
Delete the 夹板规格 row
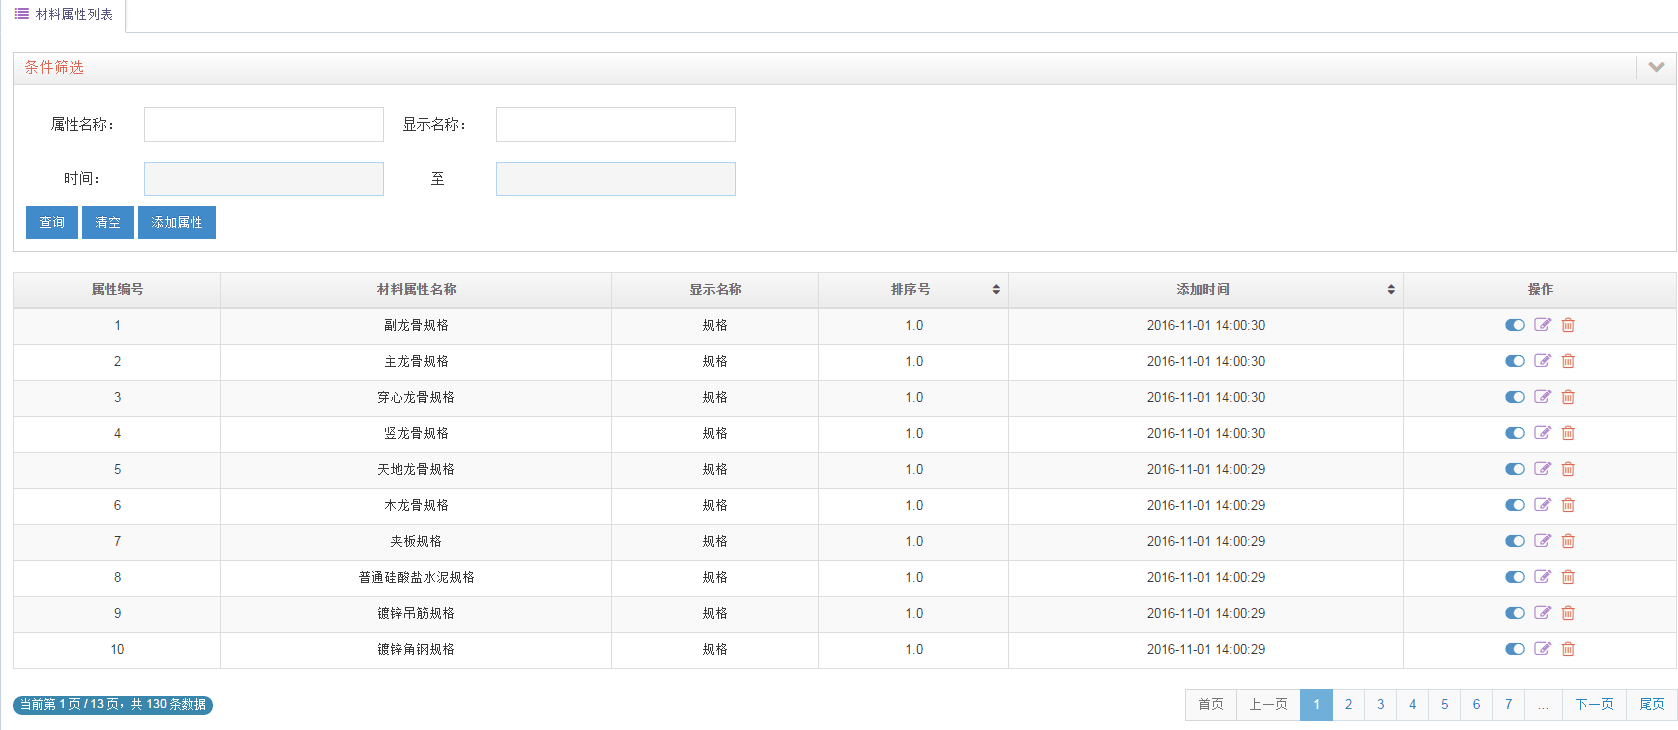click(x=1568, y=541)
